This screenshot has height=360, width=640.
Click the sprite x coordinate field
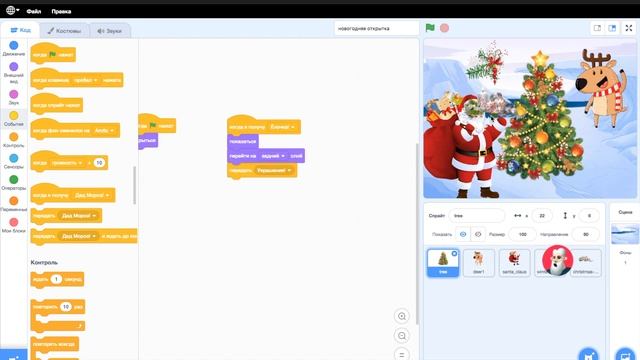[x=542, y=216]
